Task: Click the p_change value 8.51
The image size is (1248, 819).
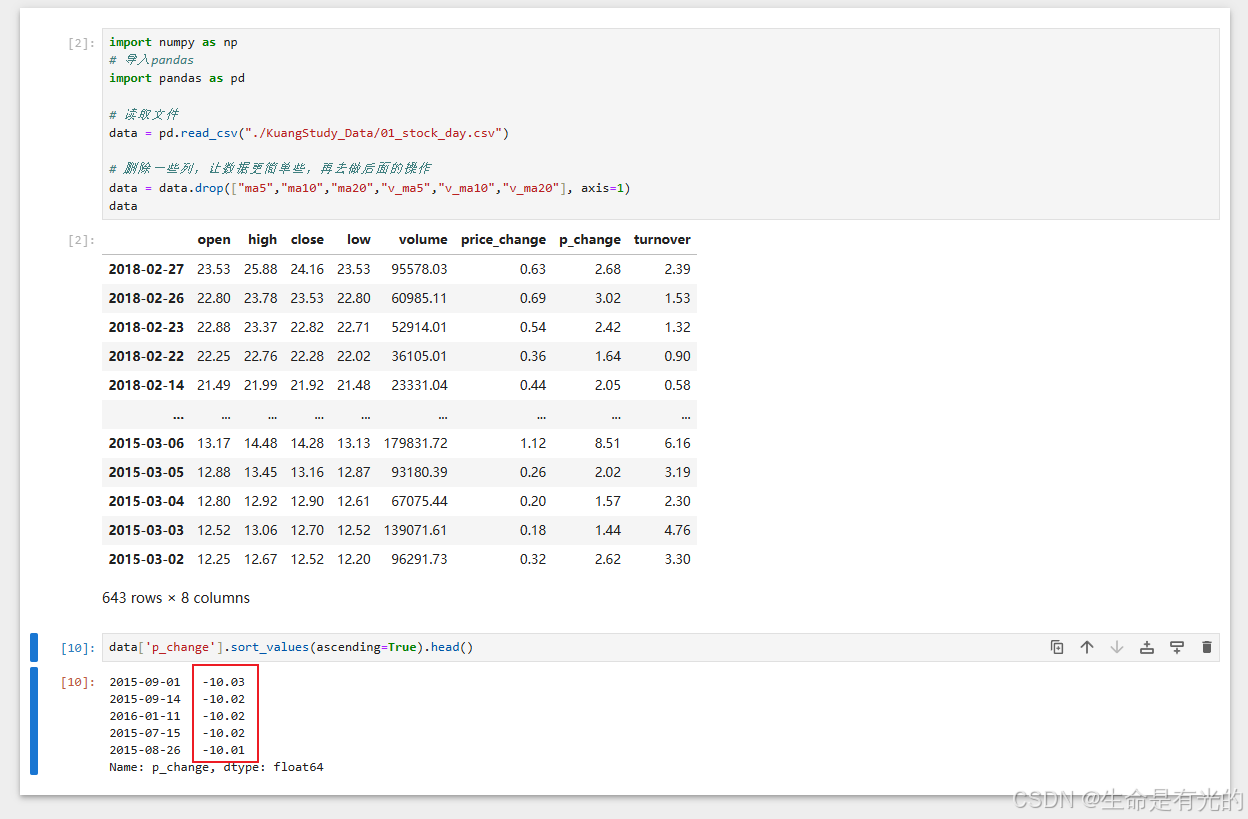Action: [607, 443]
